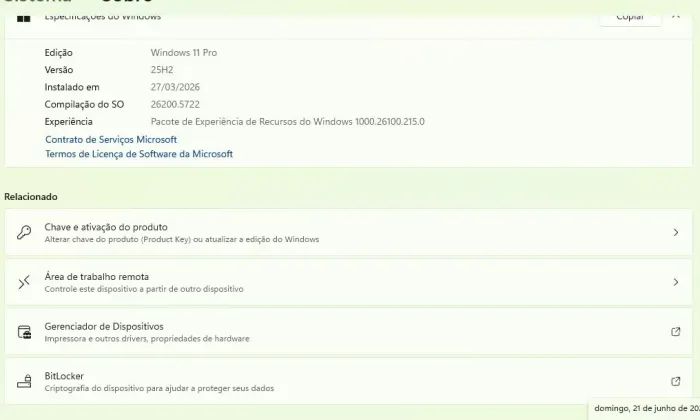Open Gerenciador de Dispositivos external link icon
This screenshot has width=700, height=420.
click(x=675, y=332)
